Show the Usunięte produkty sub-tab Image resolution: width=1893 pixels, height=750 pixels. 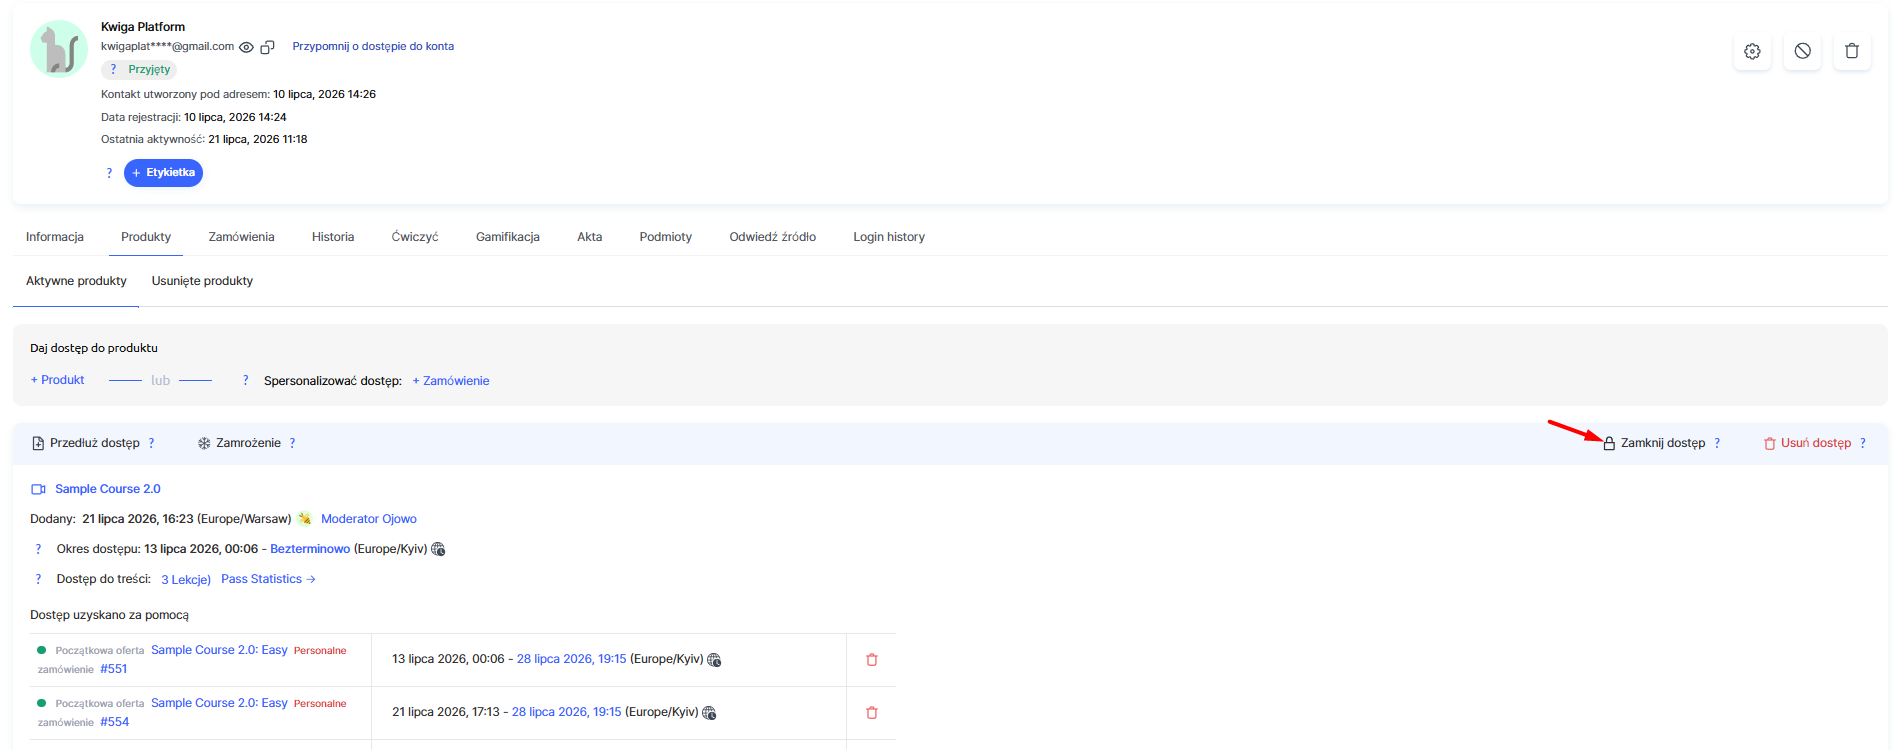202,281
